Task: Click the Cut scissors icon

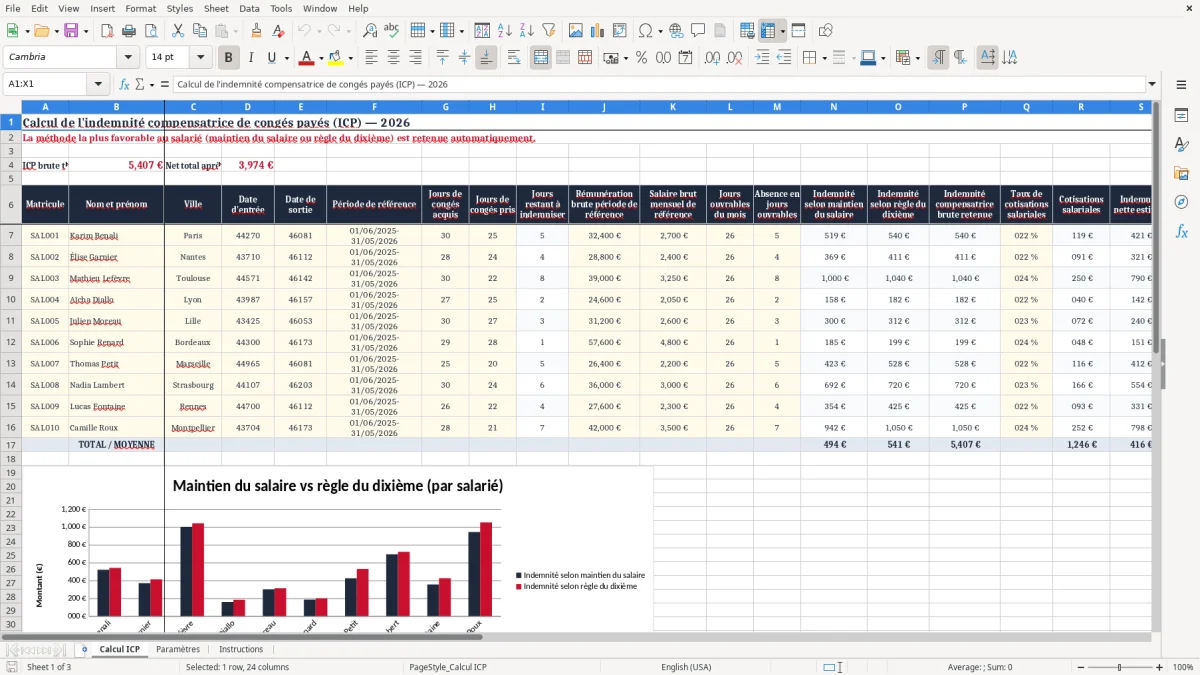Action: point(177,31)
